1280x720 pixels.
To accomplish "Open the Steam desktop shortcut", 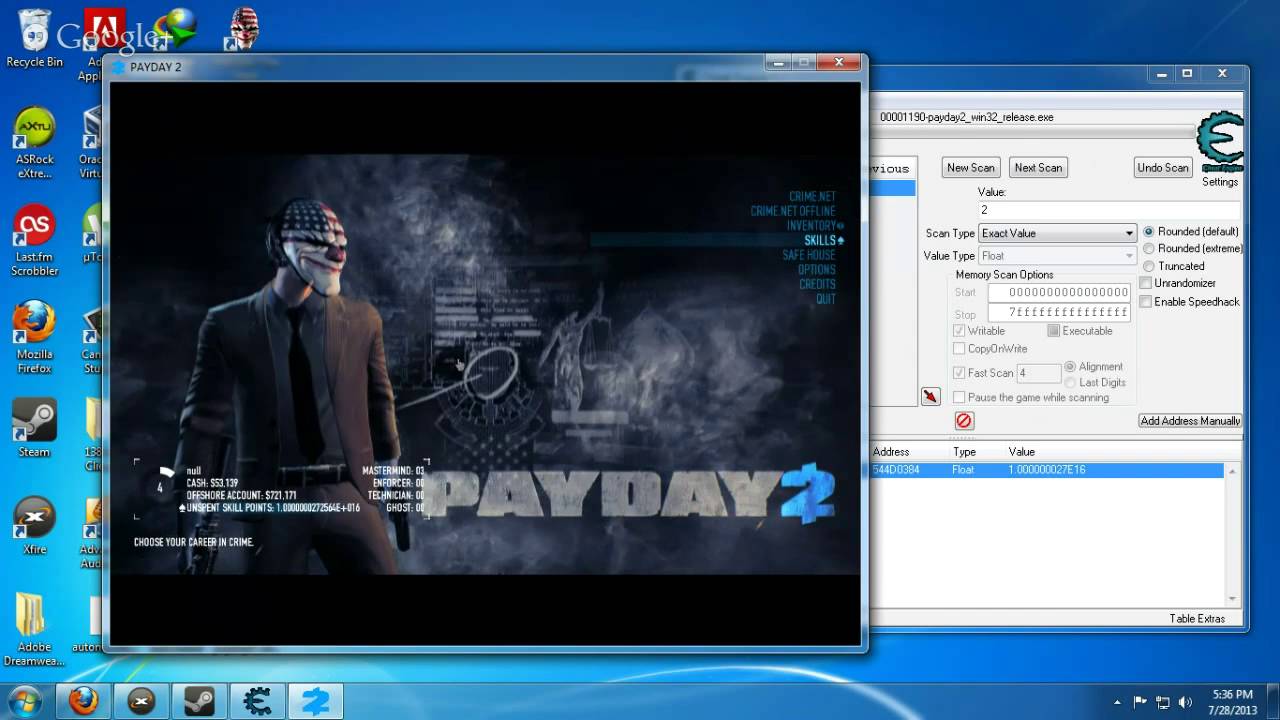I will [x=34, y=428].
